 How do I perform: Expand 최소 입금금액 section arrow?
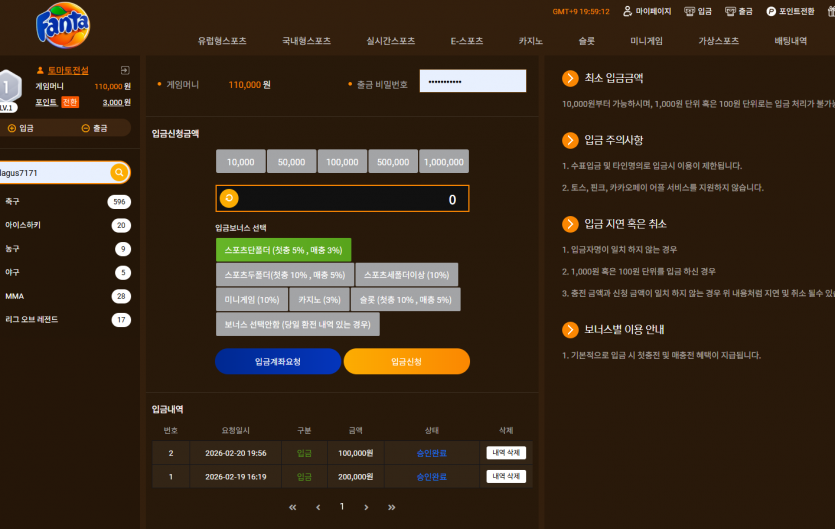click(x=570, y=78)
